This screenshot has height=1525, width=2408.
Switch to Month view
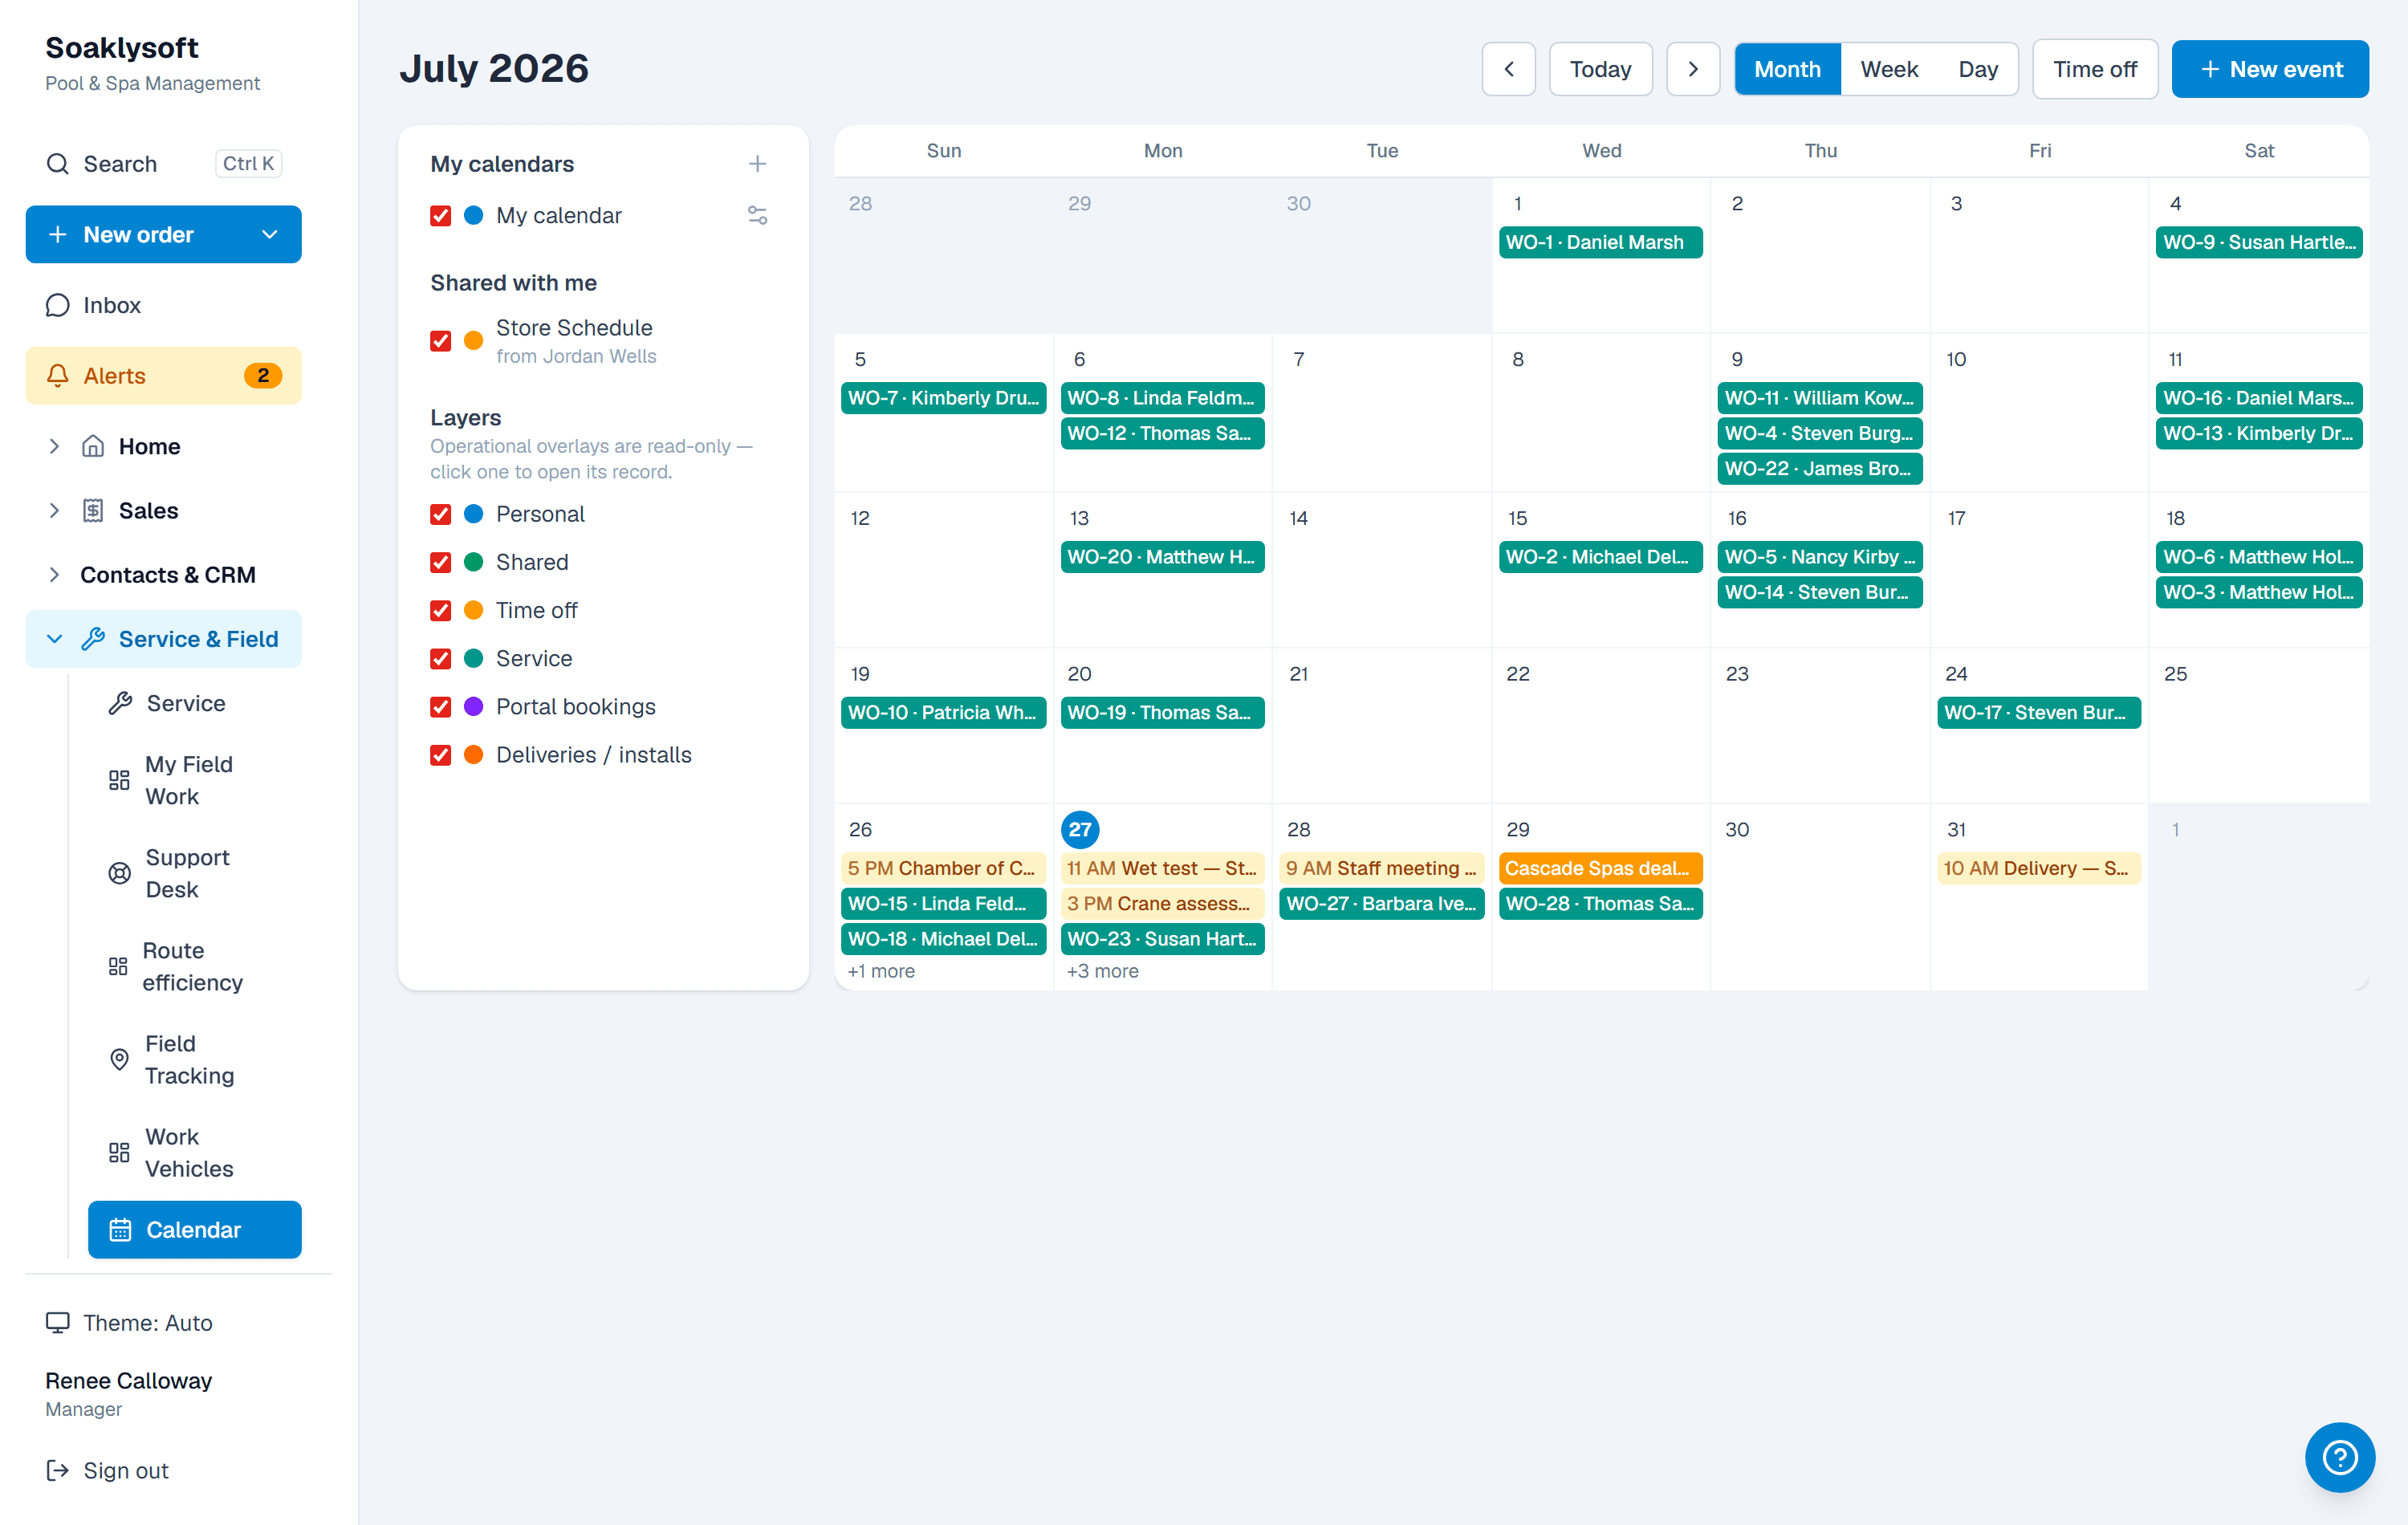[1787, 69]
